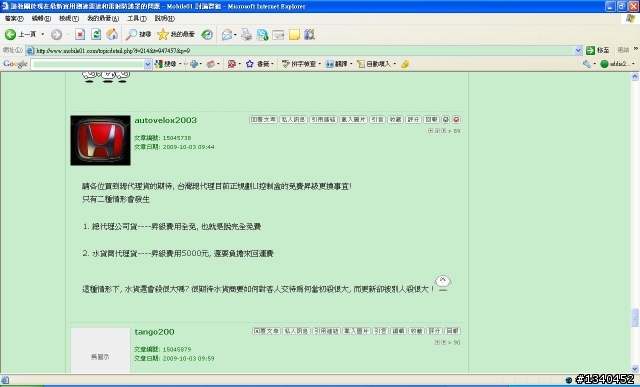640x387 pixels.
Task: Open the View (檢視) menu
Action: (69, 18)
